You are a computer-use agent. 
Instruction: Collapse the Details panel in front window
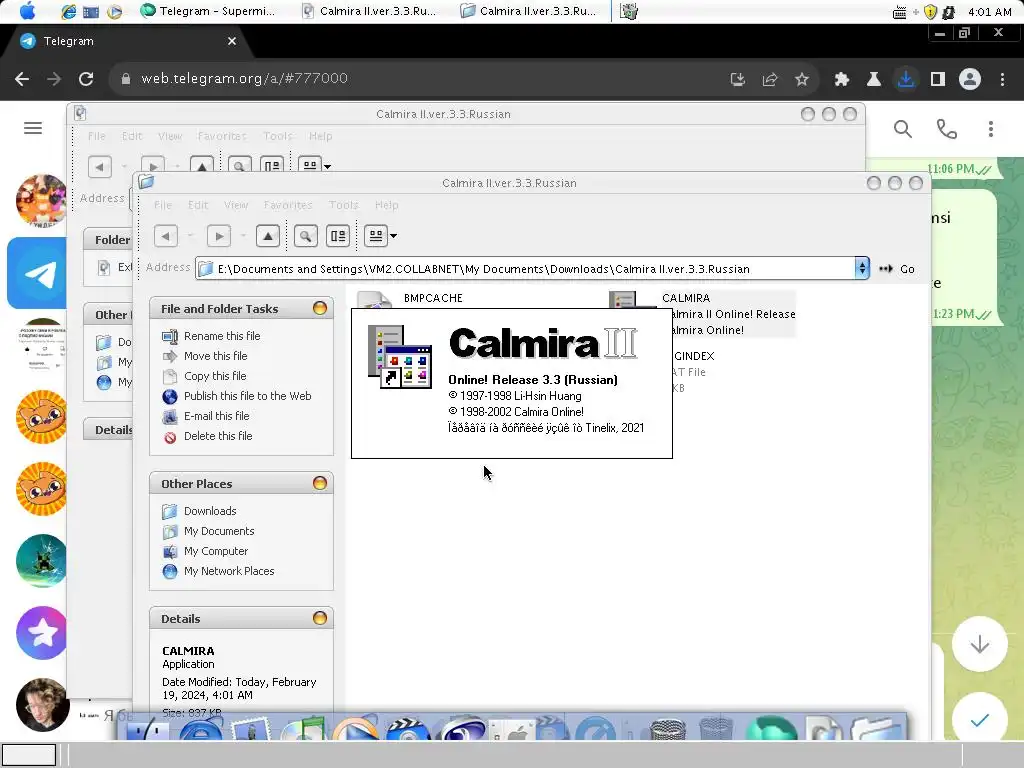click(x=319, y=618)
